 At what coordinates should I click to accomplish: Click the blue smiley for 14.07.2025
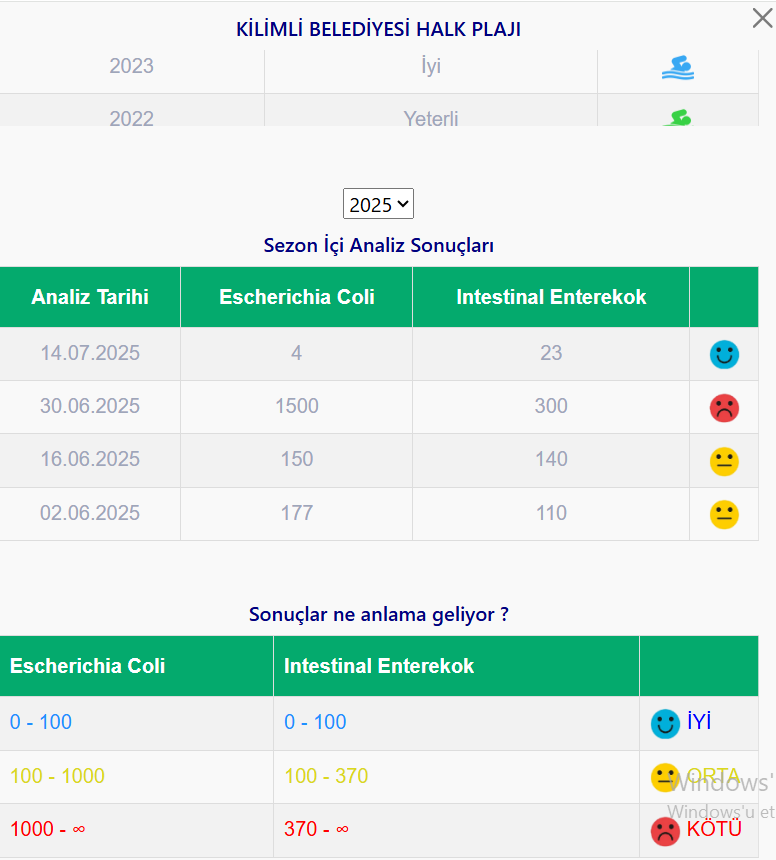pos(724,354)
